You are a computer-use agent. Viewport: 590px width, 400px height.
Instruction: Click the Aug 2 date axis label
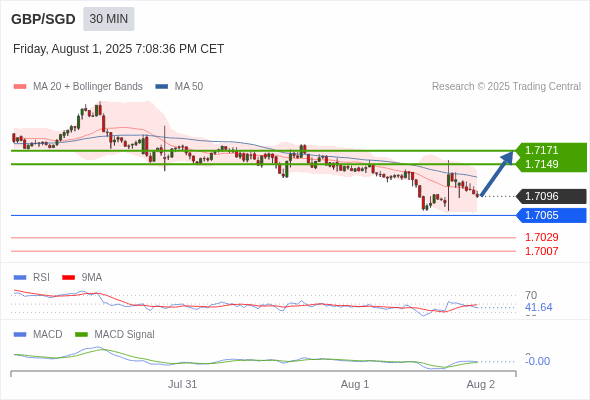481,384
